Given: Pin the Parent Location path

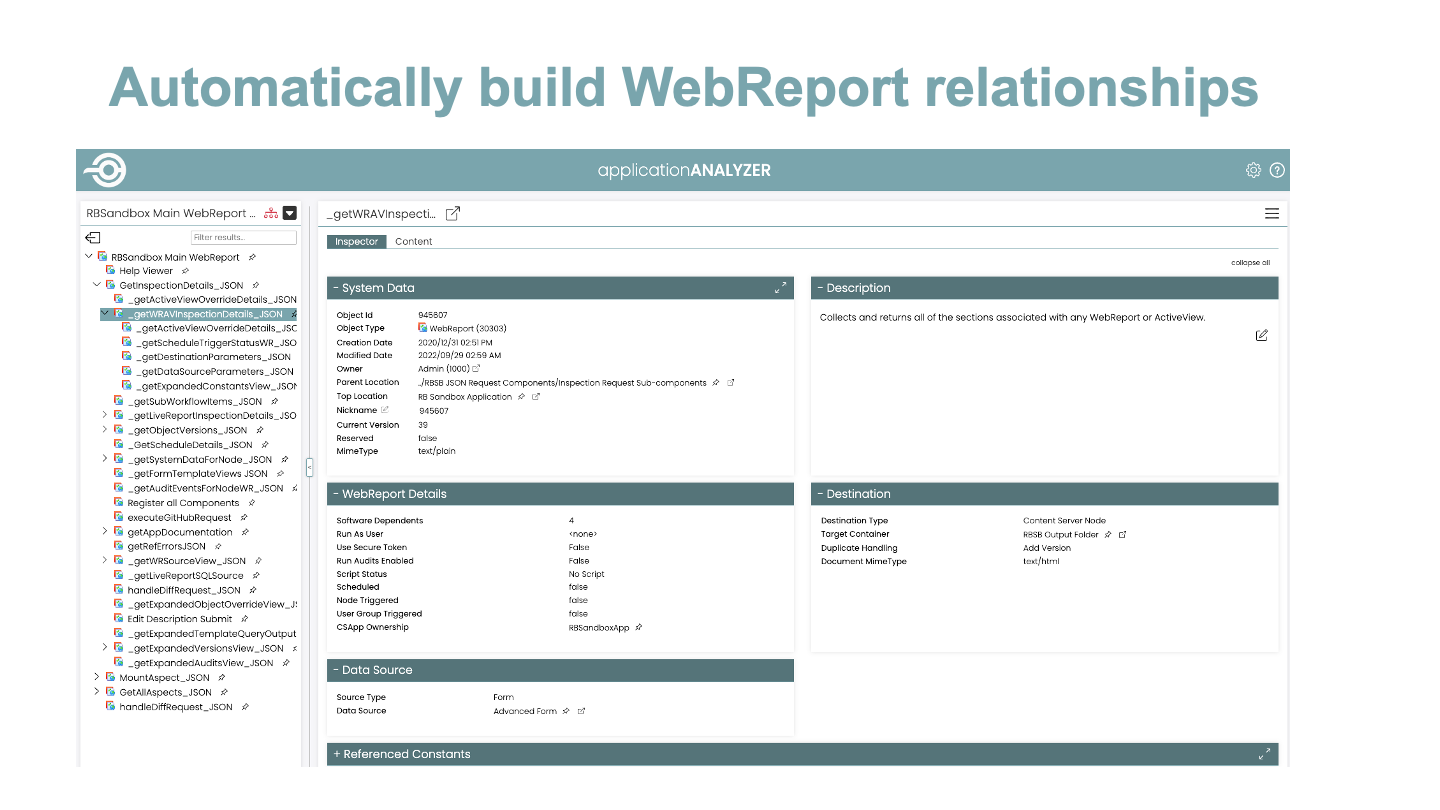Looking at the screenshot, I should (716, 383).
